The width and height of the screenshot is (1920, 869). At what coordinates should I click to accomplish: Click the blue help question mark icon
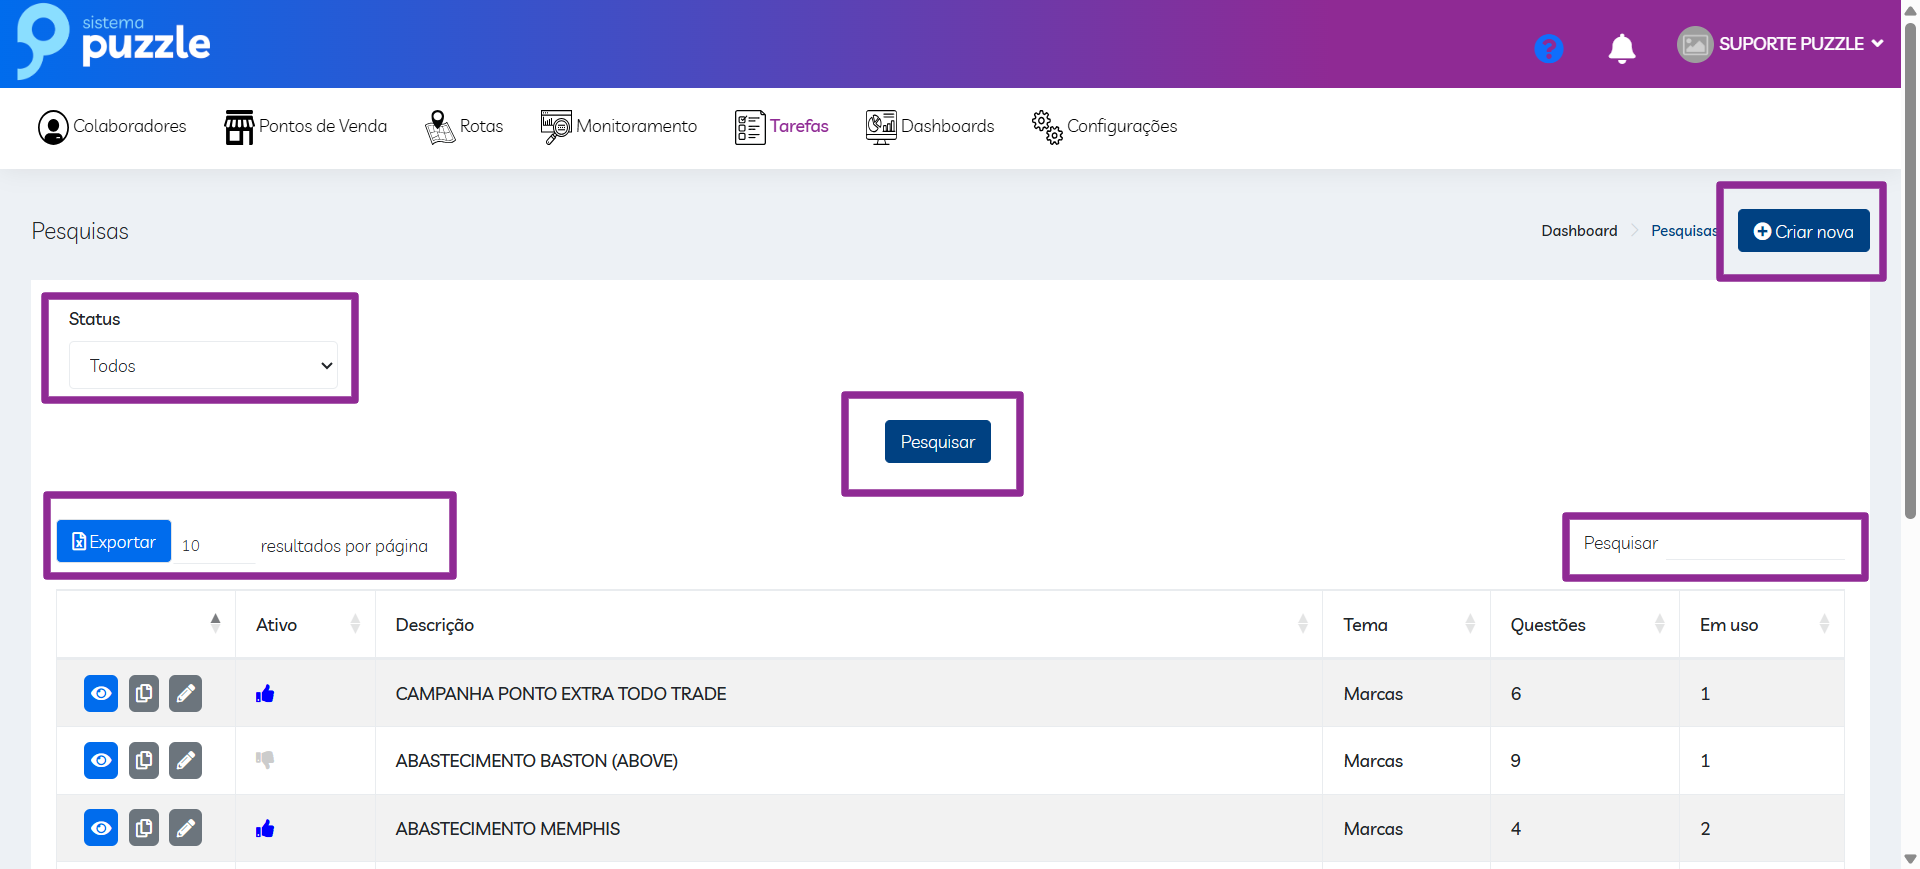coord(1548,48)
